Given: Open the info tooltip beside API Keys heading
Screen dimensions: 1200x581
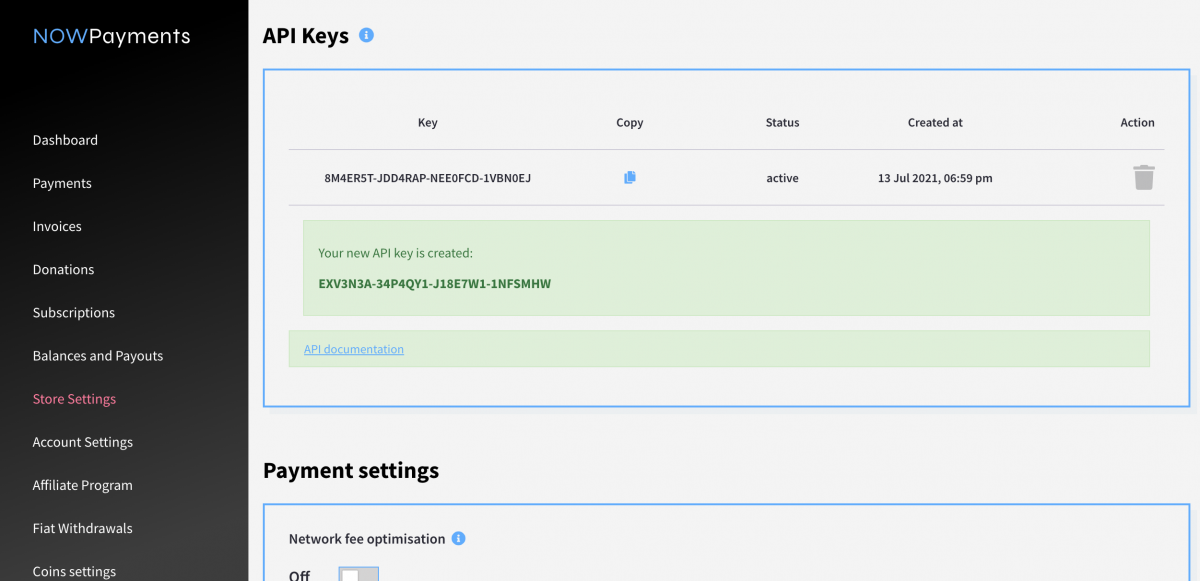Looking at the screenshot, I should (x=366, y=34).
